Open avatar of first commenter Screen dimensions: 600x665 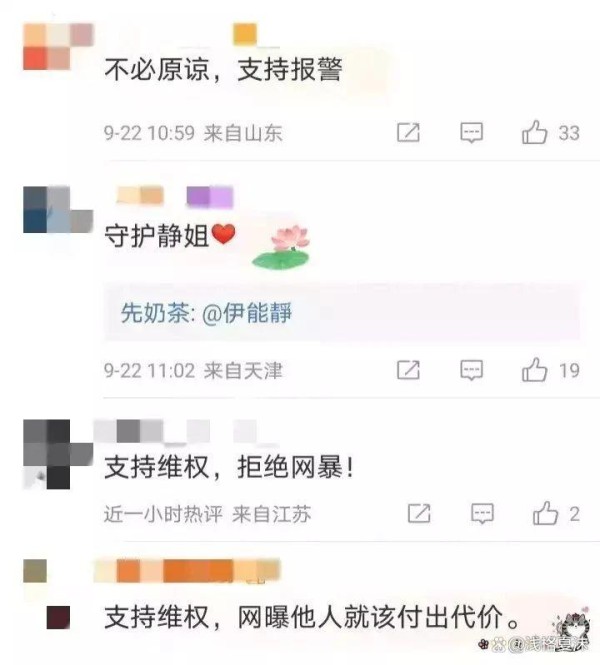[x=58, y=47]
